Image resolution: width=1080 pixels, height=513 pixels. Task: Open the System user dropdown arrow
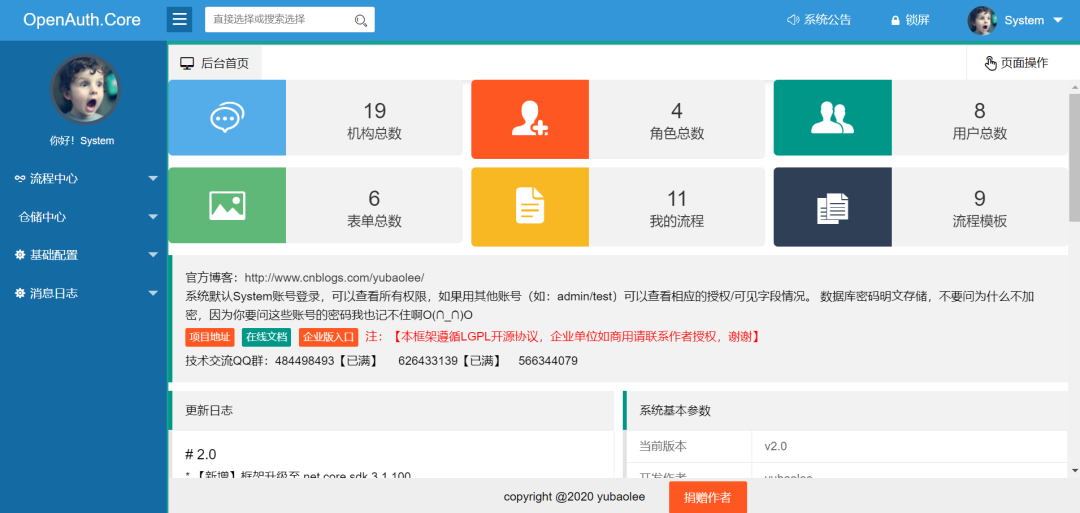pyautogui.click(x=1058, y=21)
